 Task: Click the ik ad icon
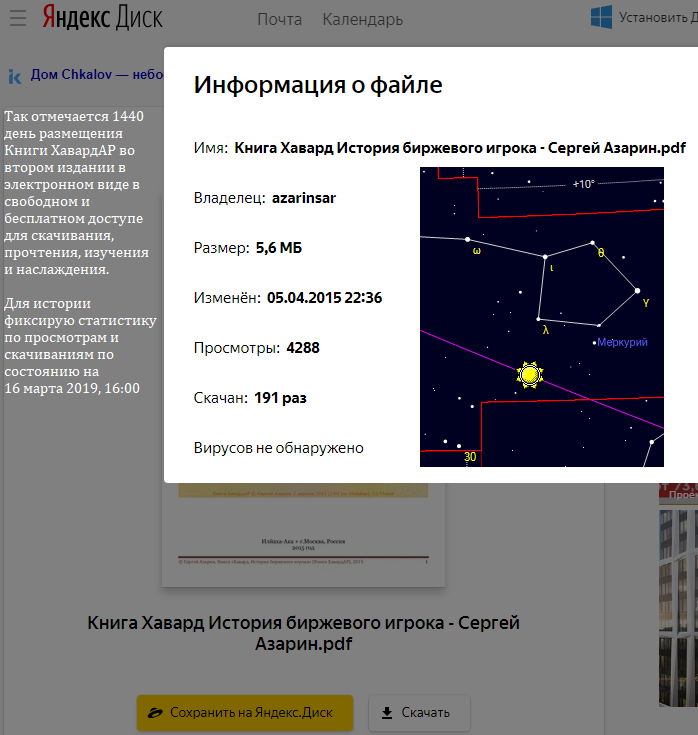tap(15, 75)
